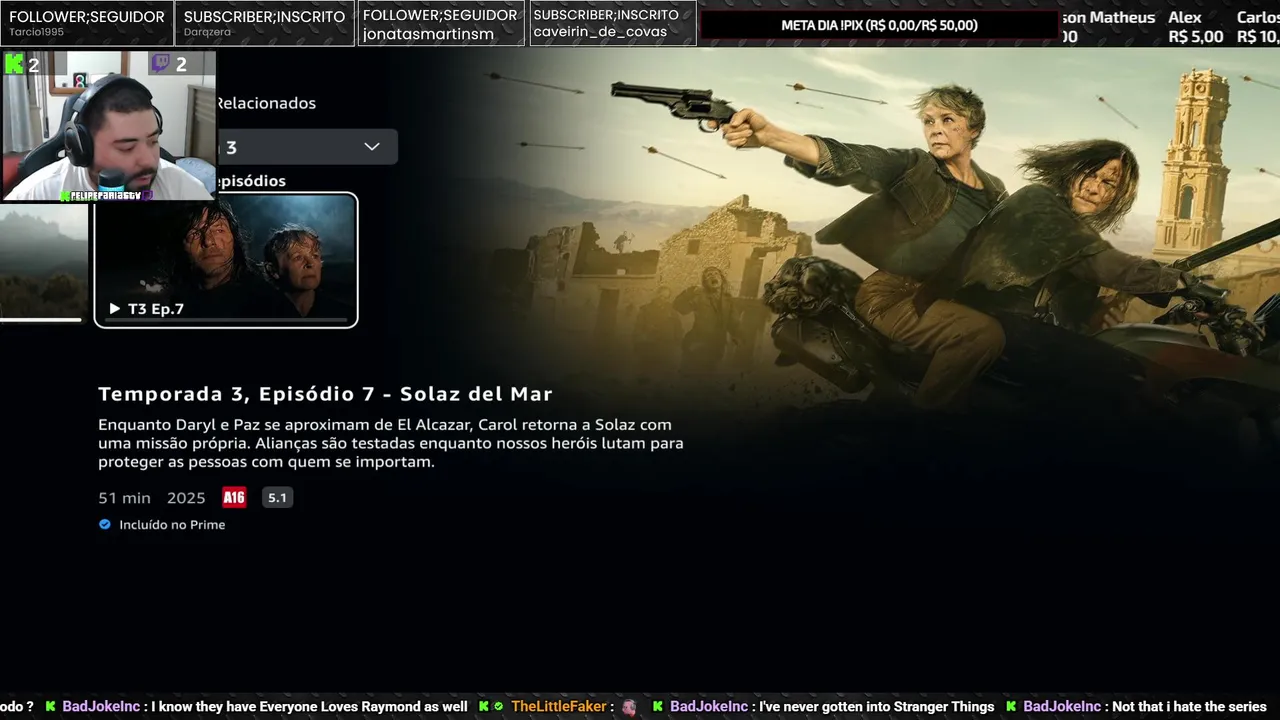Click the A16 age rating badge
The image size is (1280, 720).
[x=234, y=497]
